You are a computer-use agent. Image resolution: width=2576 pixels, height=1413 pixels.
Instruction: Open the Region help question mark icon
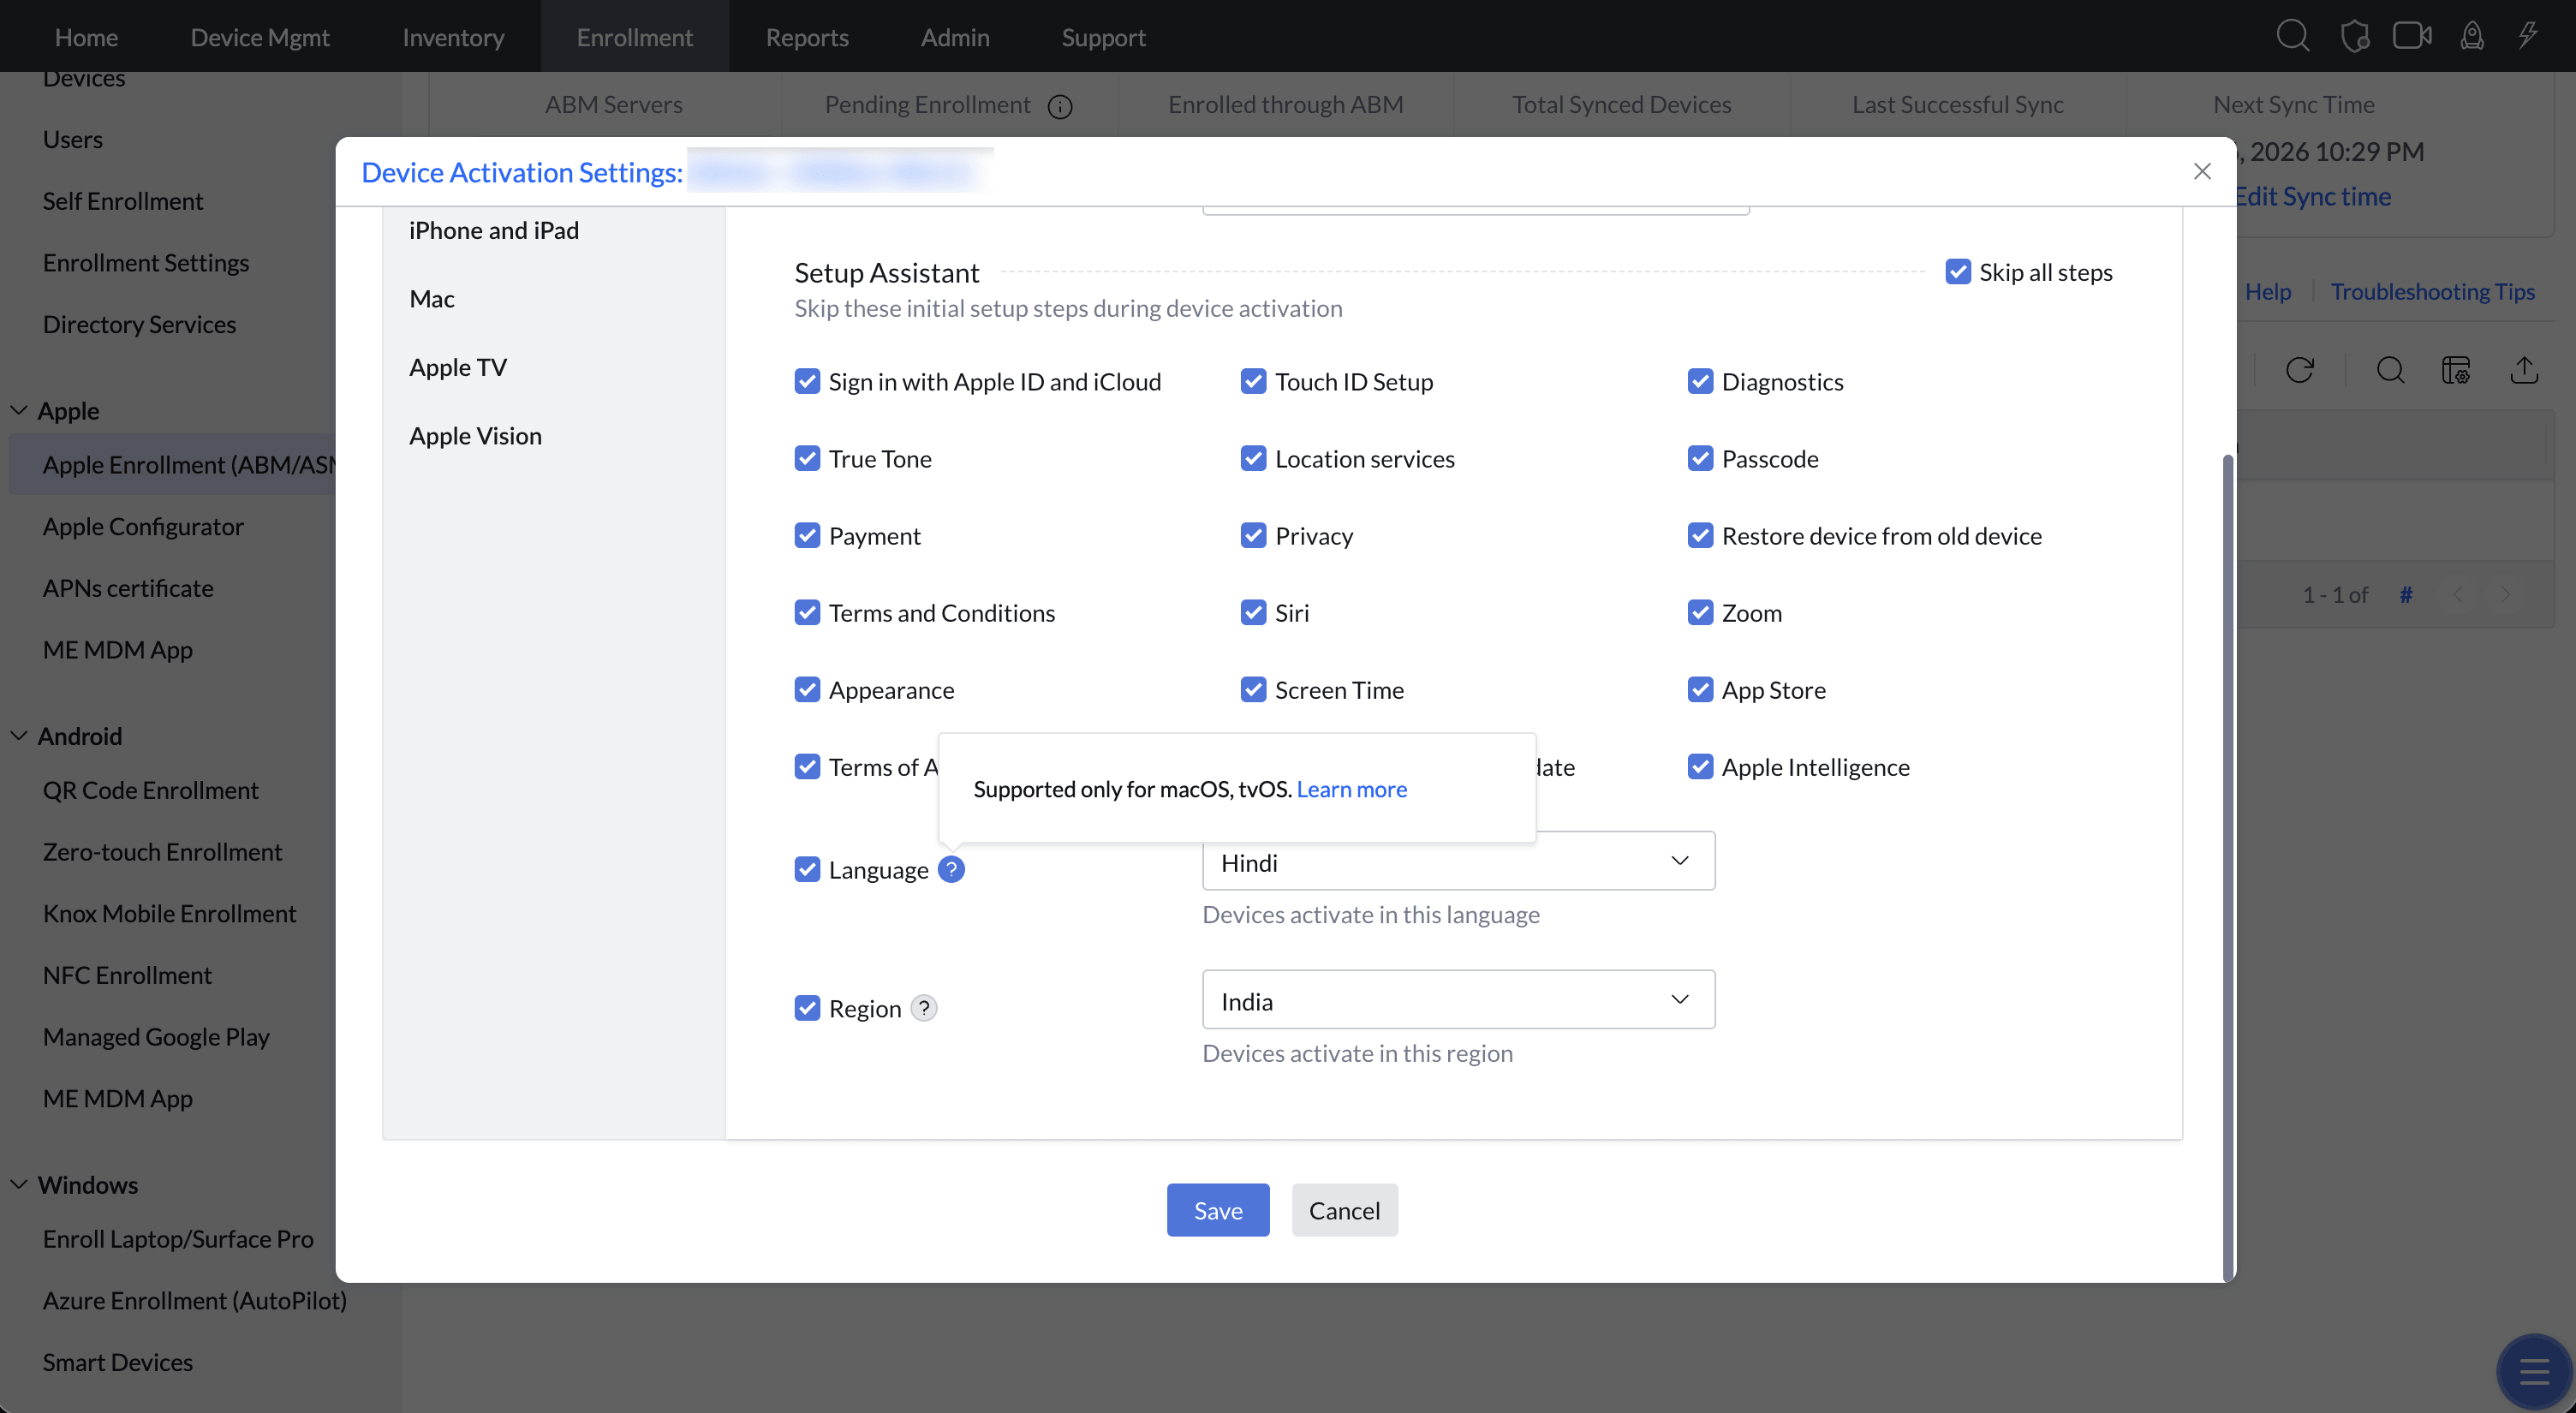click(924, 1008)
